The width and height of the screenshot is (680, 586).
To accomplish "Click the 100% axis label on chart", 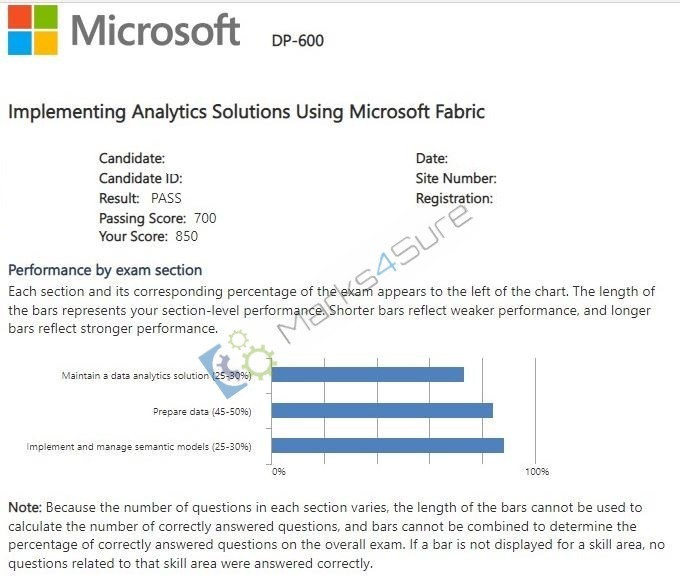I will click(x=537, y=471).
